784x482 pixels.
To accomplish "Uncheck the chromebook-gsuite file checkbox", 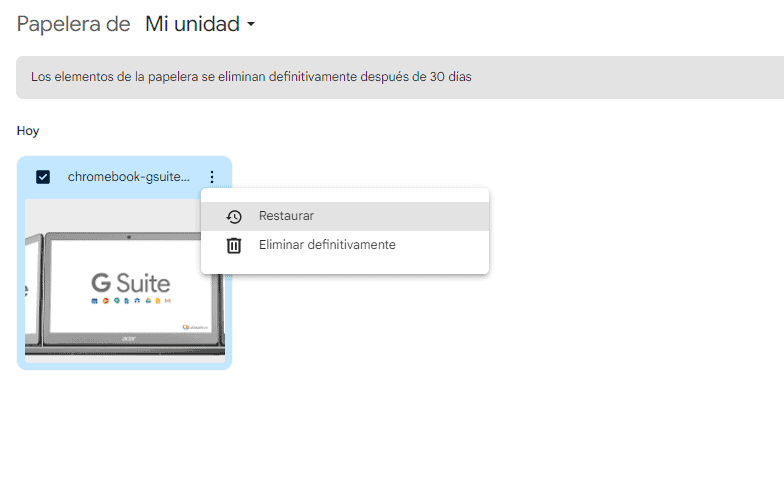I will [x=43, y=177].
